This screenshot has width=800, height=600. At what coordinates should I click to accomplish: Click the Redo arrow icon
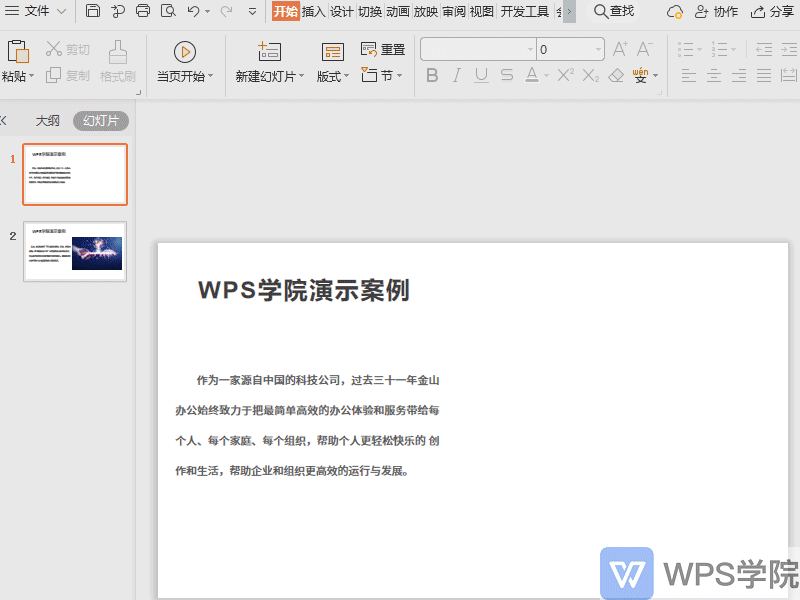[226, 11]
